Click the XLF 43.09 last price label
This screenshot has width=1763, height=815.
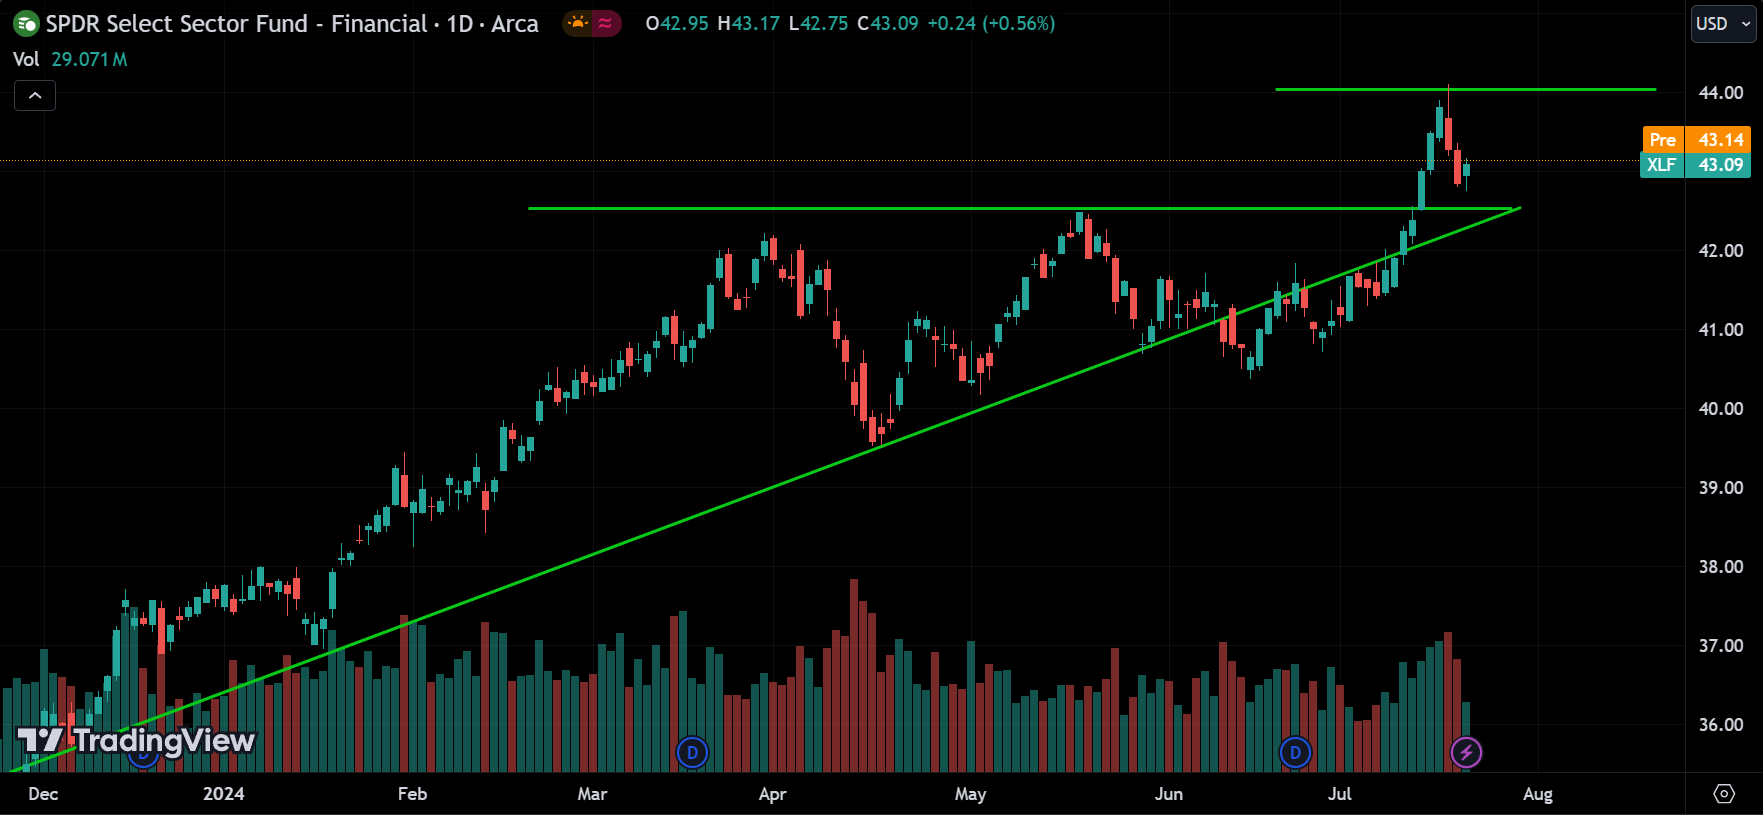point(1696,165)
